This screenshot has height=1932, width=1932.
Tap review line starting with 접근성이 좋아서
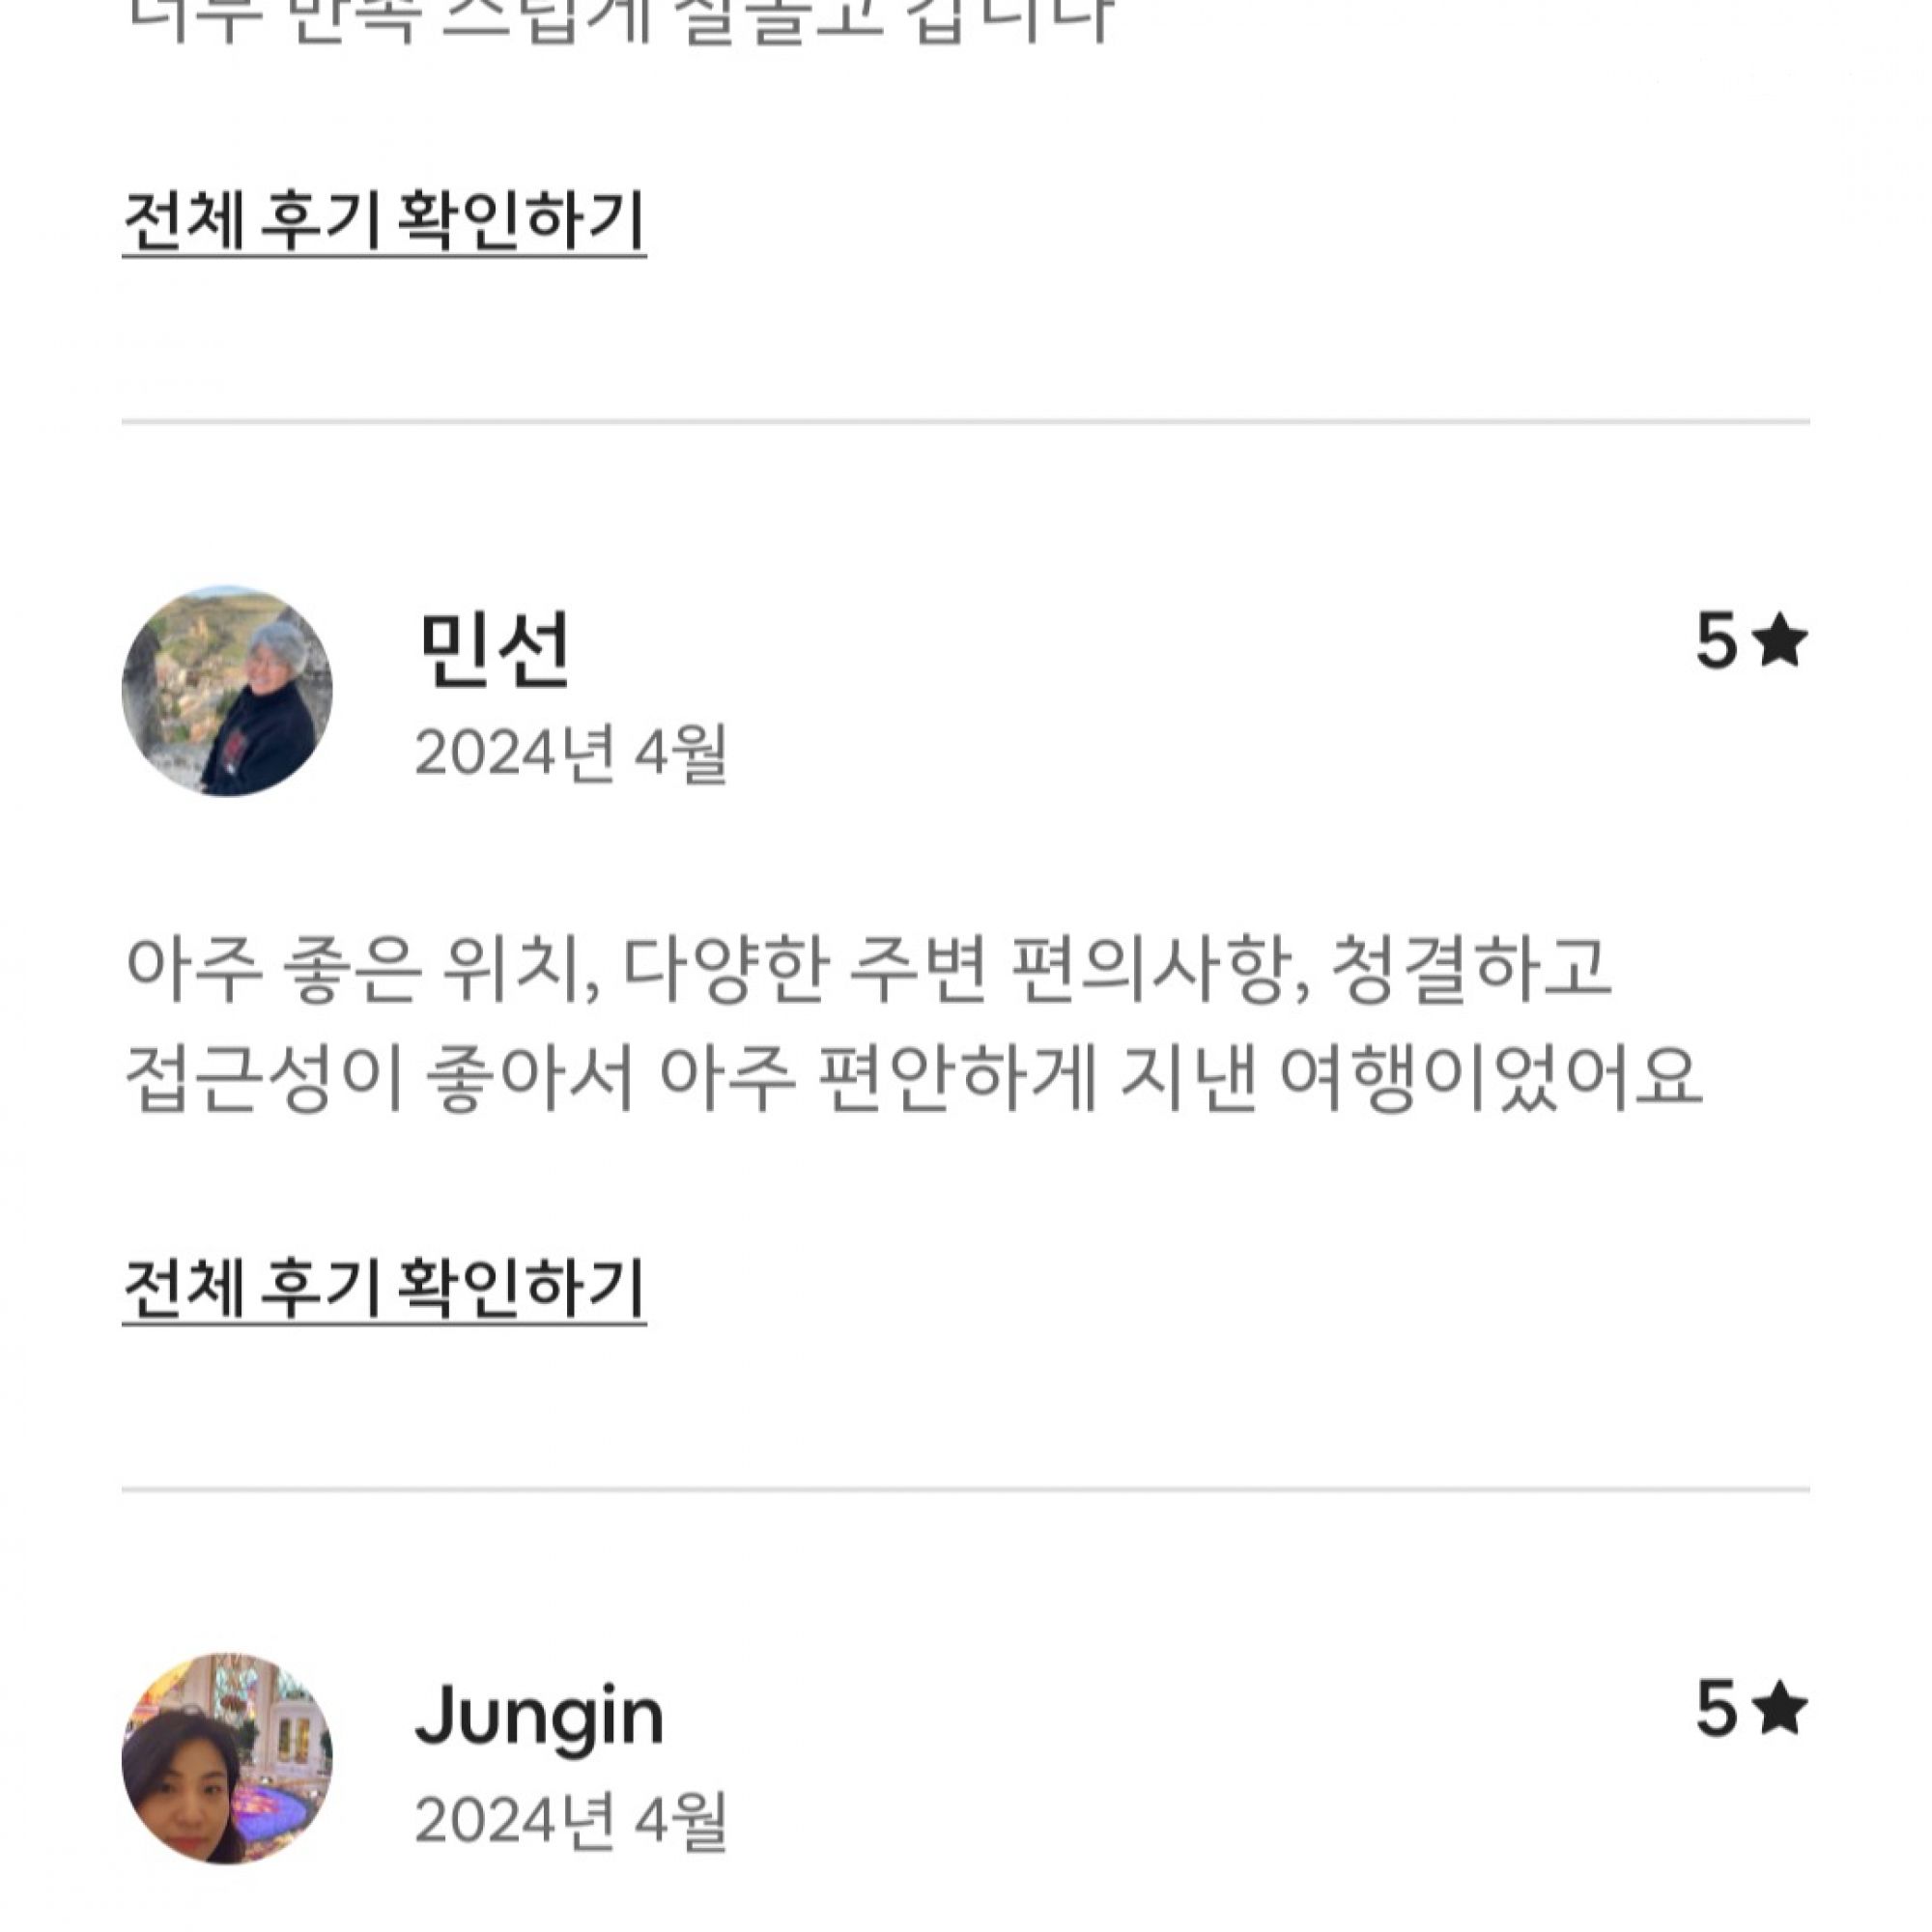pos(912,1078)
